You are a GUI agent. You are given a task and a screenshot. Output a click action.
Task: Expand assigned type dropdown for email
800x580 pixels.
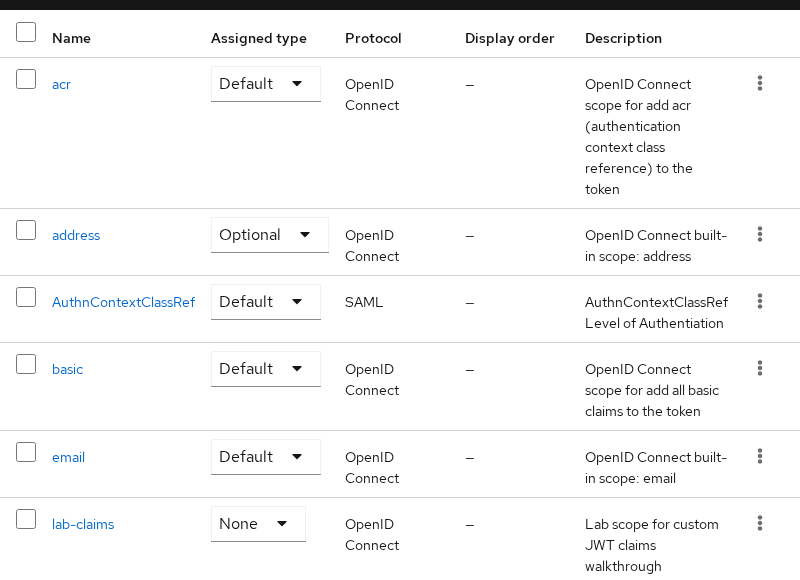266,457
